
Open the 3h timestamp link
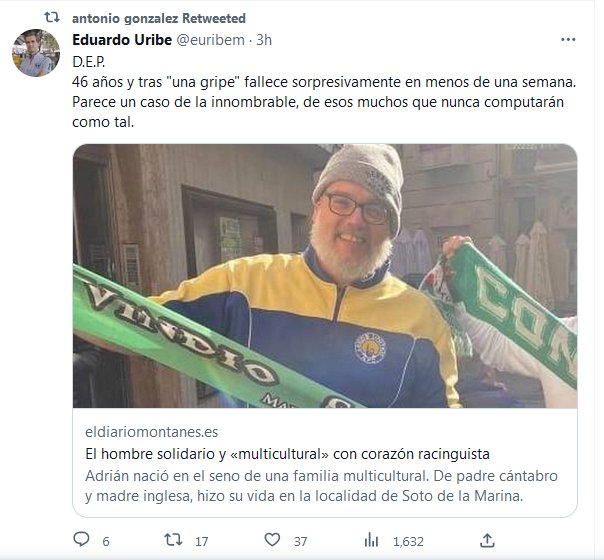pyautogui.click(x=264, y=40)
